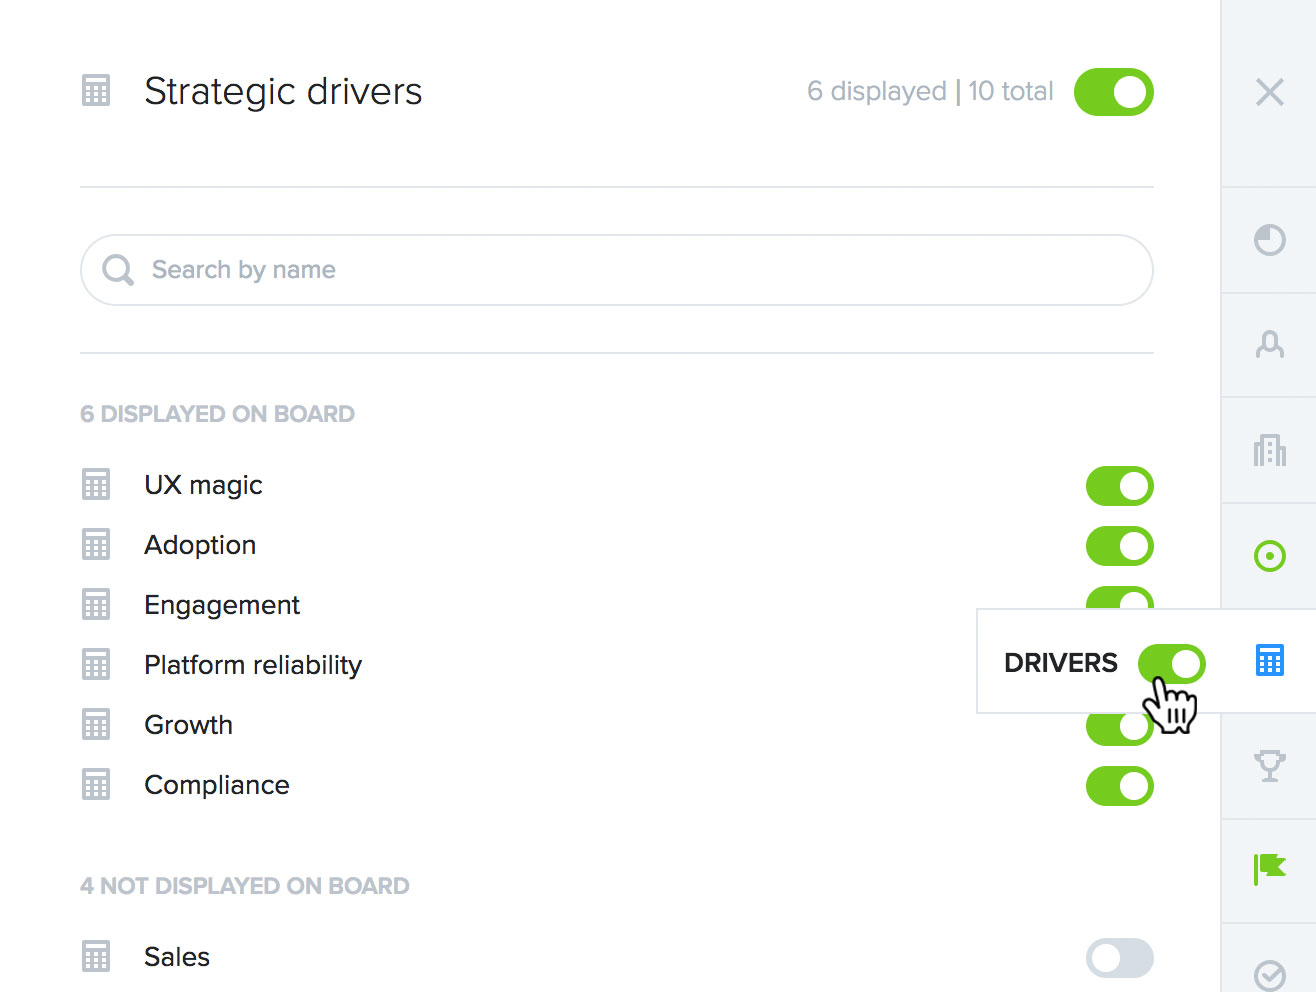The height and width of the screenshot is (992, 1316).
Task: Select the green target circle sidebar icon
Action: 1269,556
